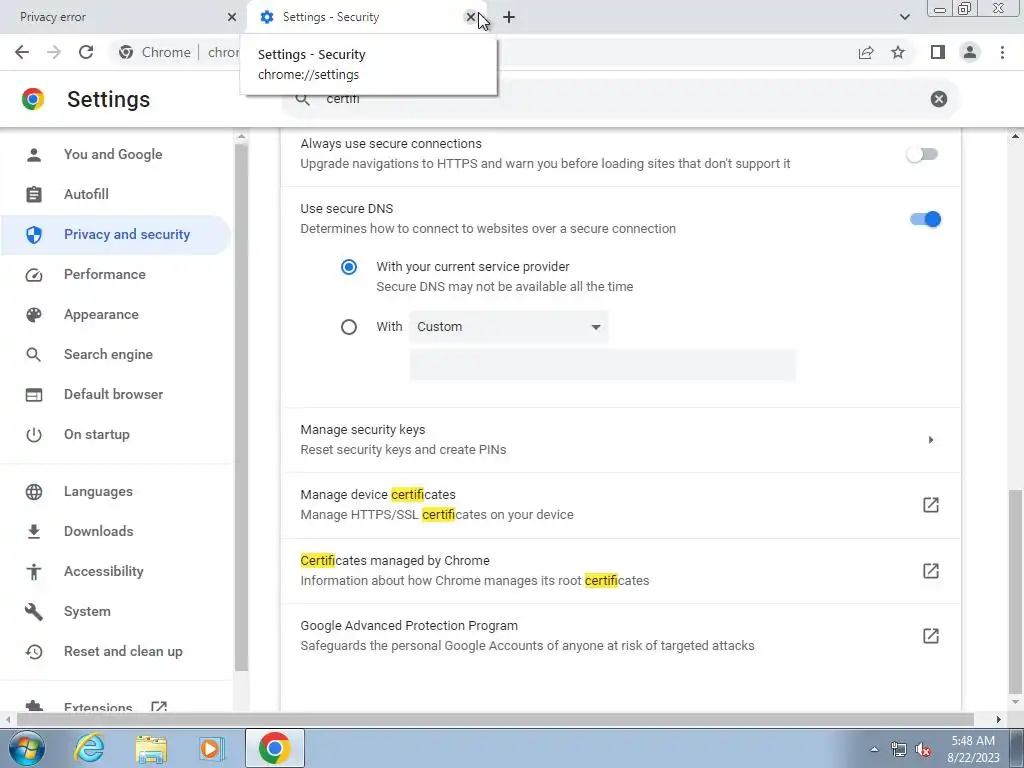Open the Custom DNS provider dropdown
1024x768 pixels.
tap(508, 327)
